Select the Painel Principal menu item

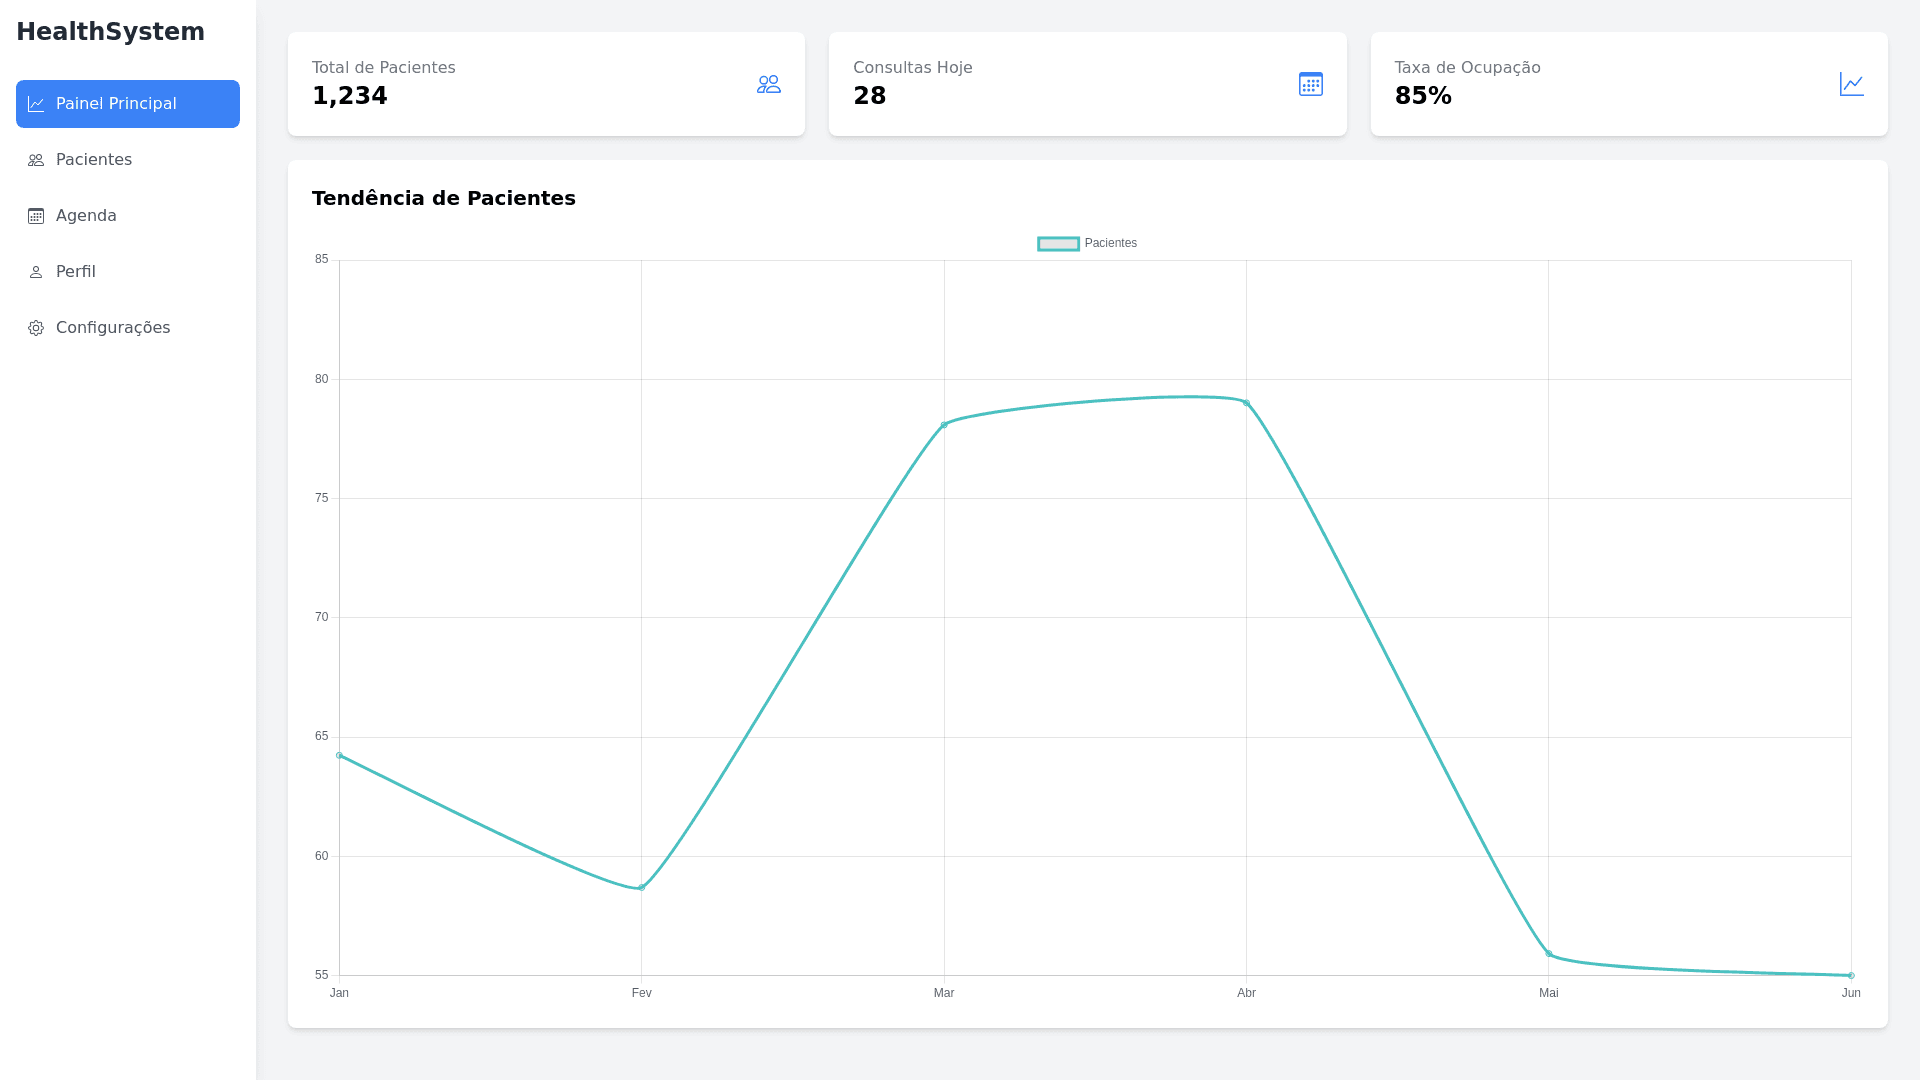[116, 104]
